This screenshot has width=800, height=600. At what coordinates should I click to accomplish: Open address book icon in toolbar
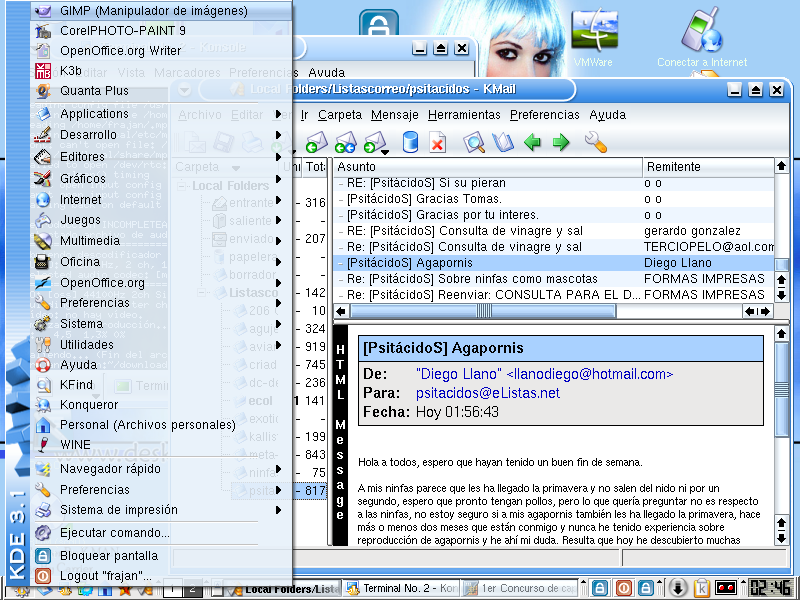(503, 142)
